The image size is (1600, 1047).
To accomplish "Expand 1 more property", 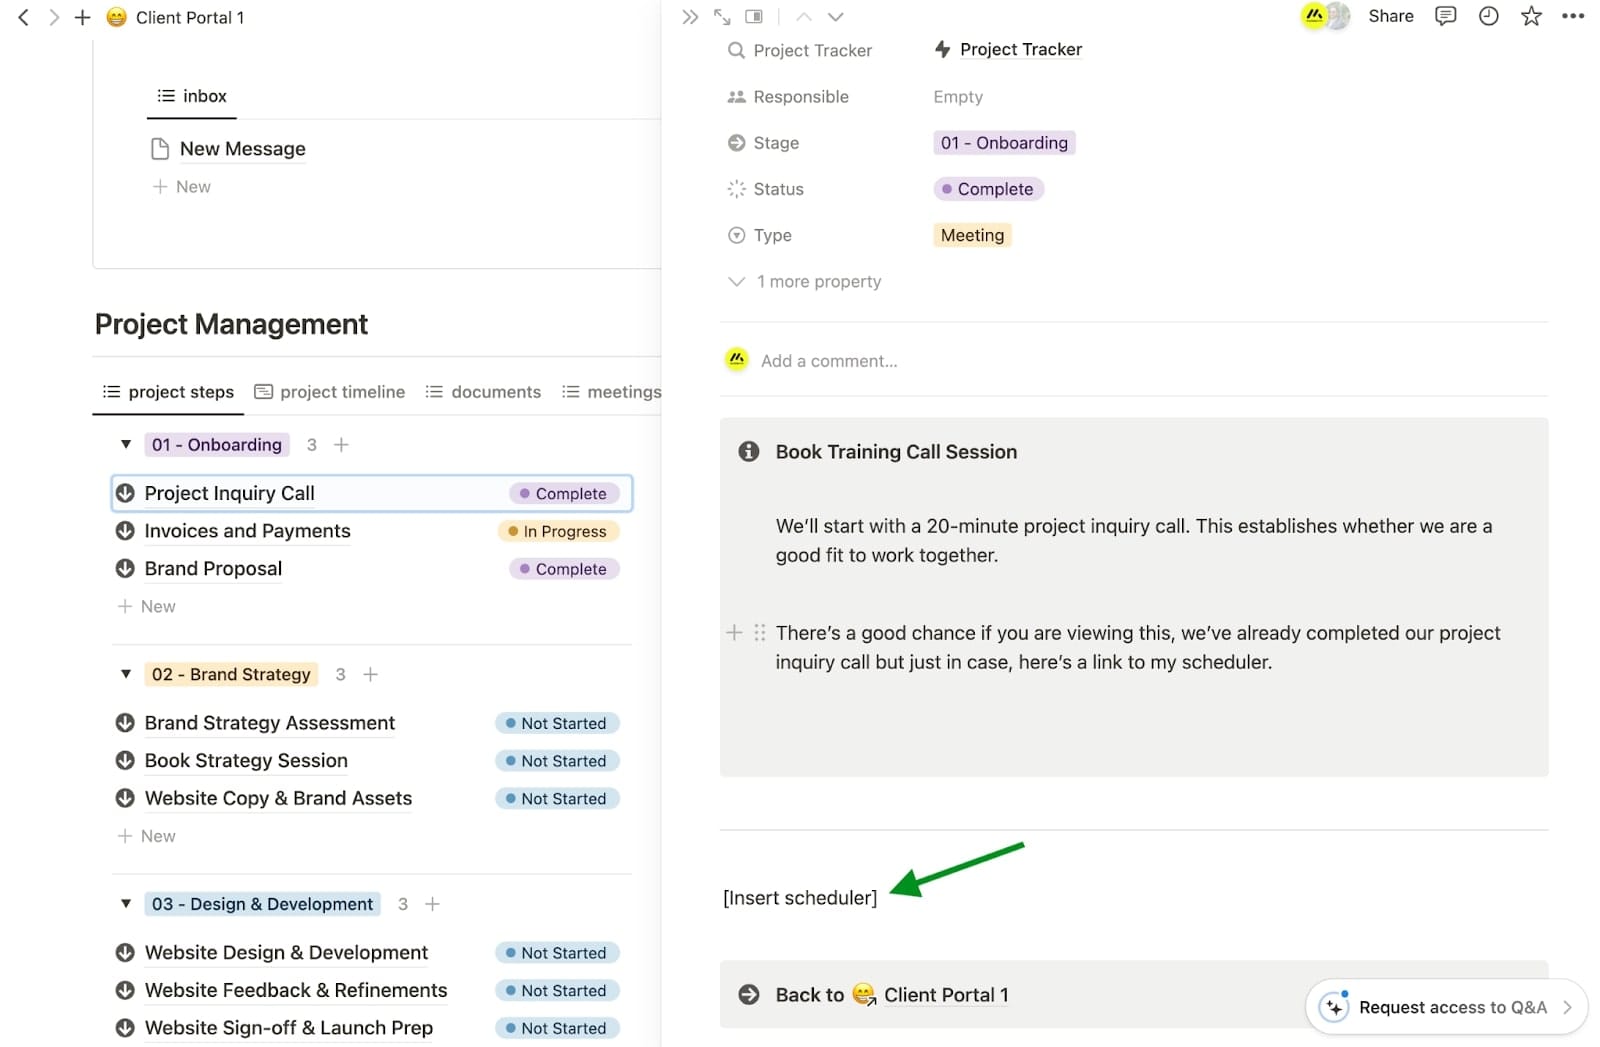I will pyautogui.click(x=818, y=282).
